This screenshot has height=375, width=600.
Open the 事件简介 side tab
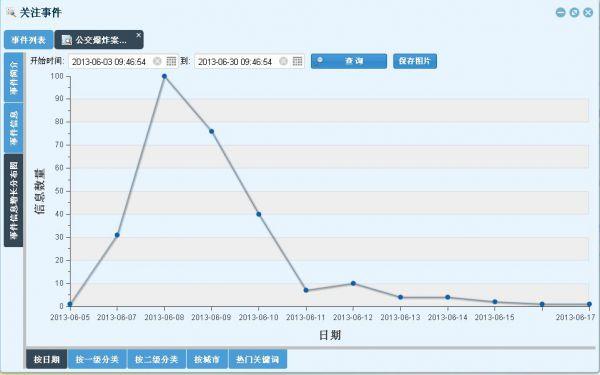[x=14, y=77]
